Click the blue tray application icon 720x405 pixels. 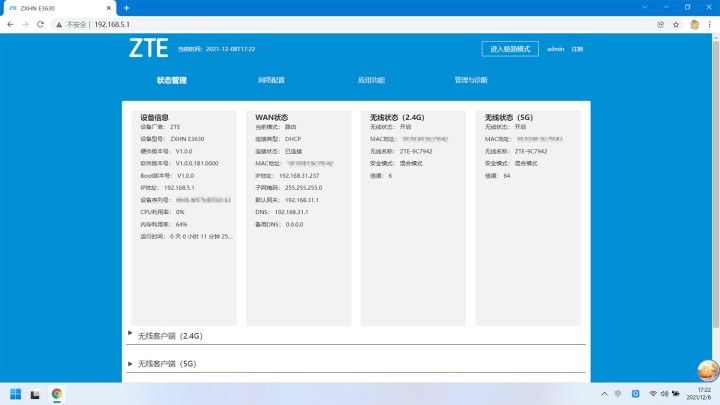(x=636, y=394)
